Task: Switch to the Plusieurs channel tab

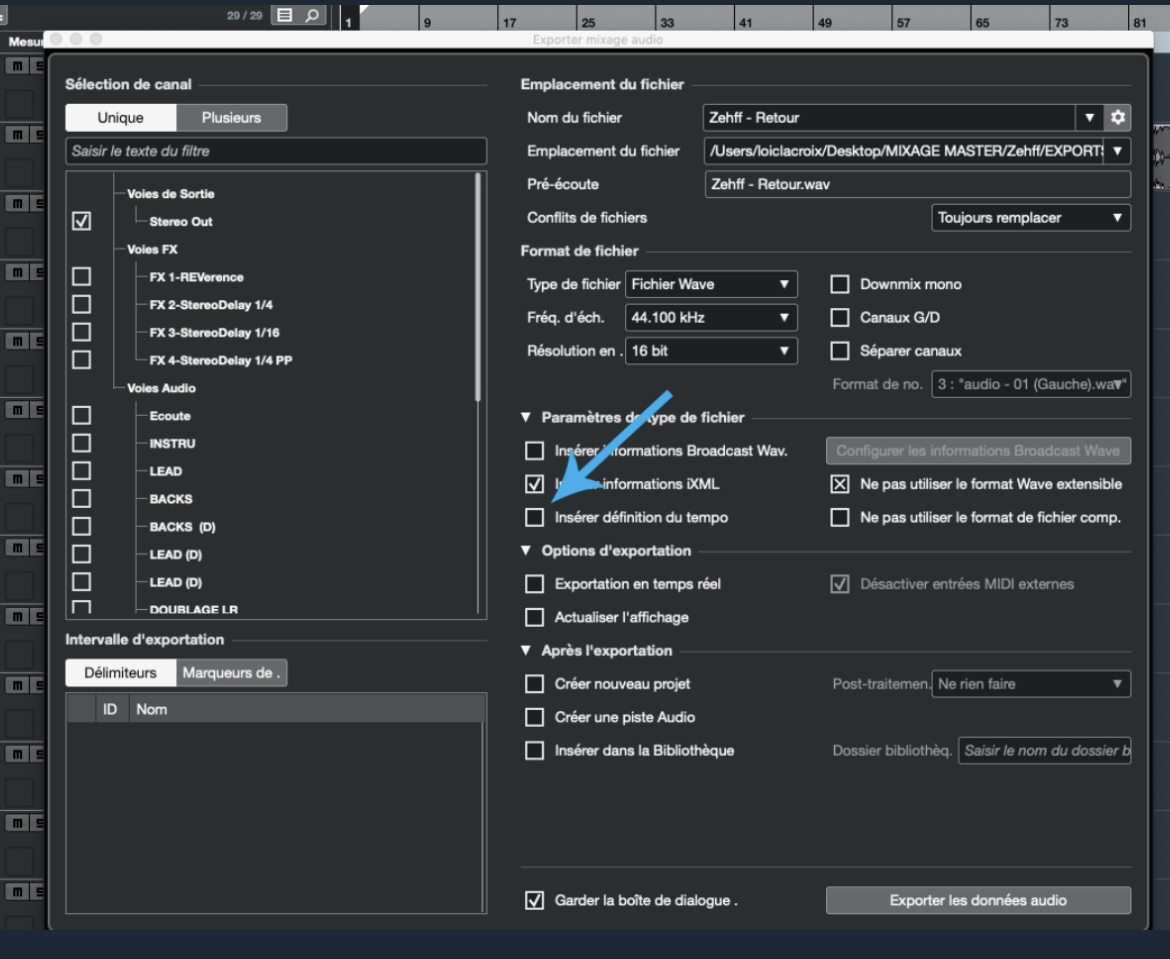Action: [x=231, y=117]
